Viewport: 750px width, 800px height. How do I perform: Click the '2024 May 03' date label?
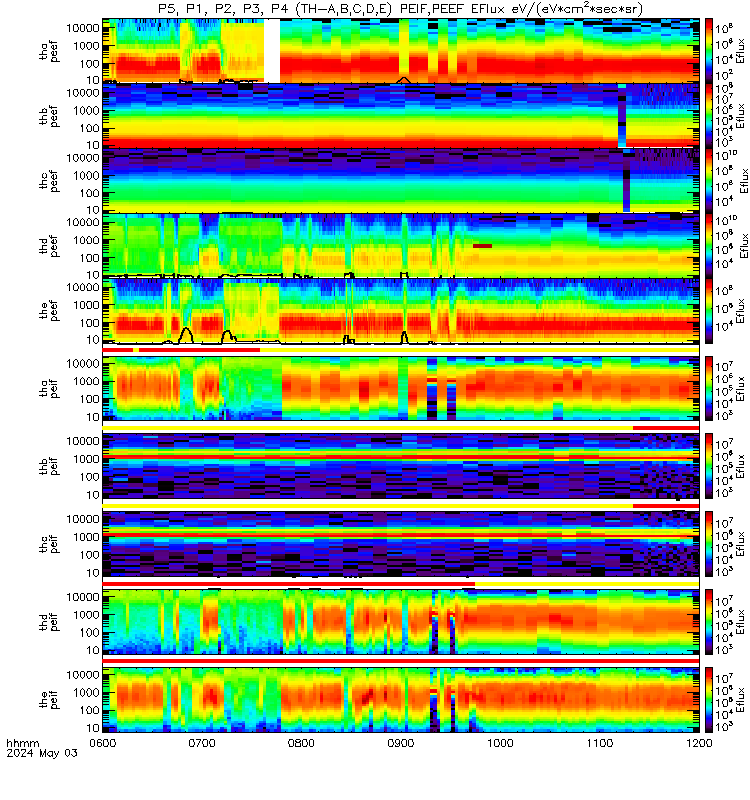tap(42, 753)
